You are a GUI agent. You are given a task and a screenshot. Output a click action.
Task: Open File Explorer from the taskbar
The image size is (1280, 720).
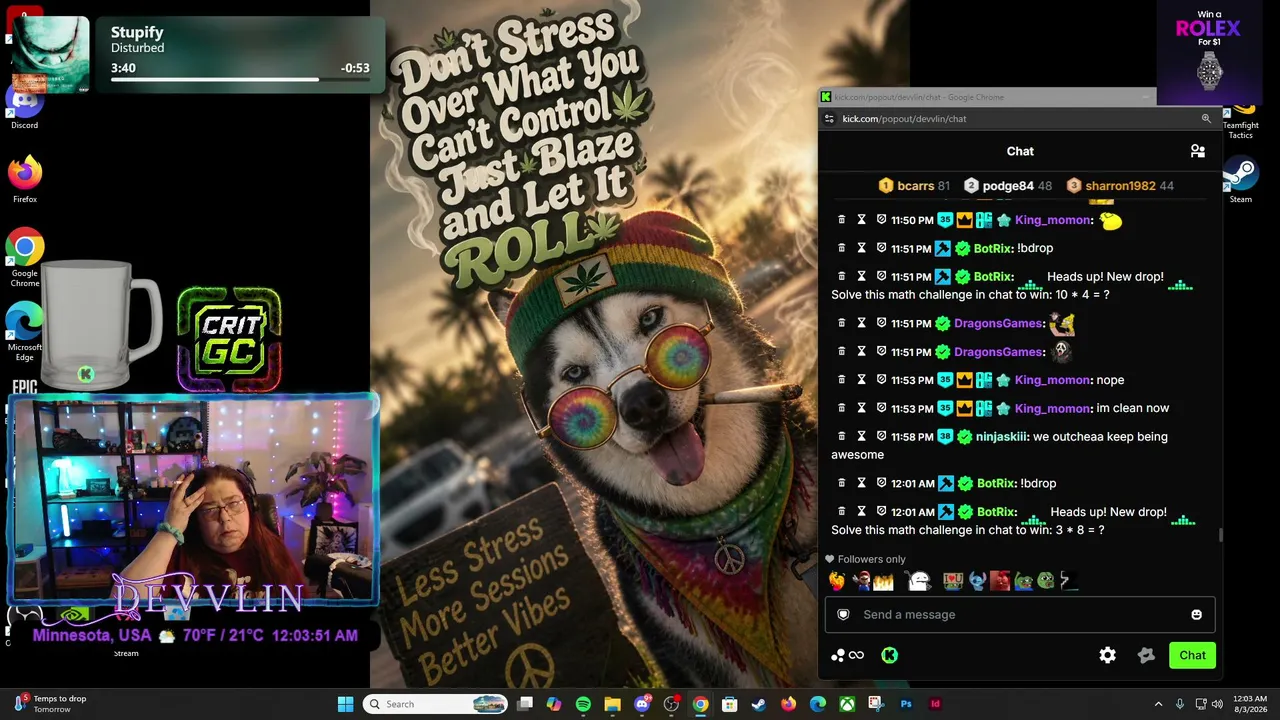[x=612, y=704]
